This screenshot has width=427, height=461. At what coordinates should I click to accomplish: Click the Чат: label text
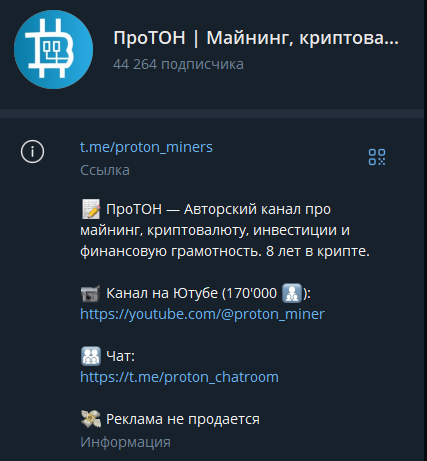click(120, 356)
